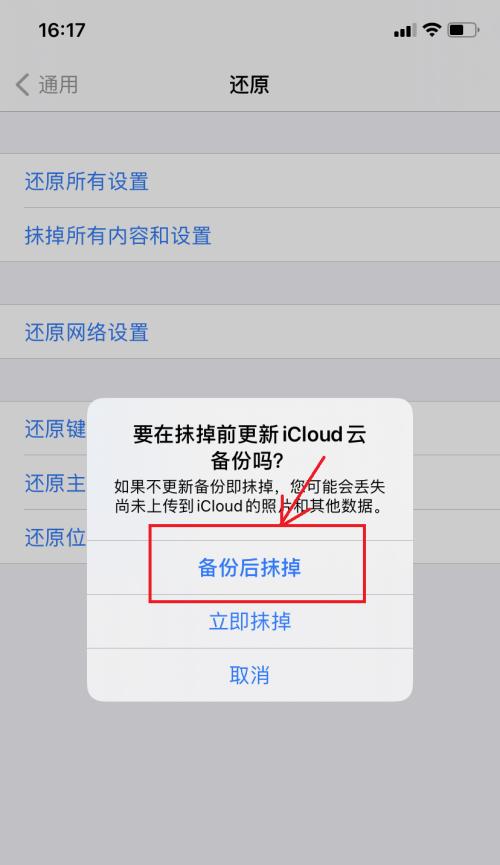The image size is (500, 865).
Task: Tap the dialog warning message about data loss
Action: click(x=250, y=496)
